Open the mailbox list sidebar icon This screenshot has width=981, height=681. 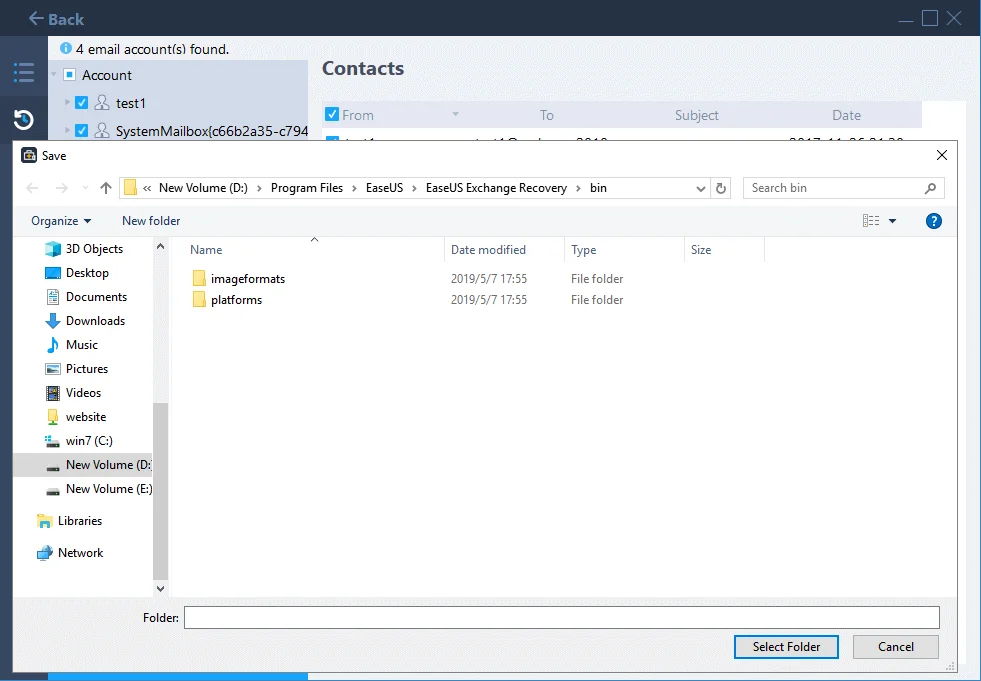point(24,72)
